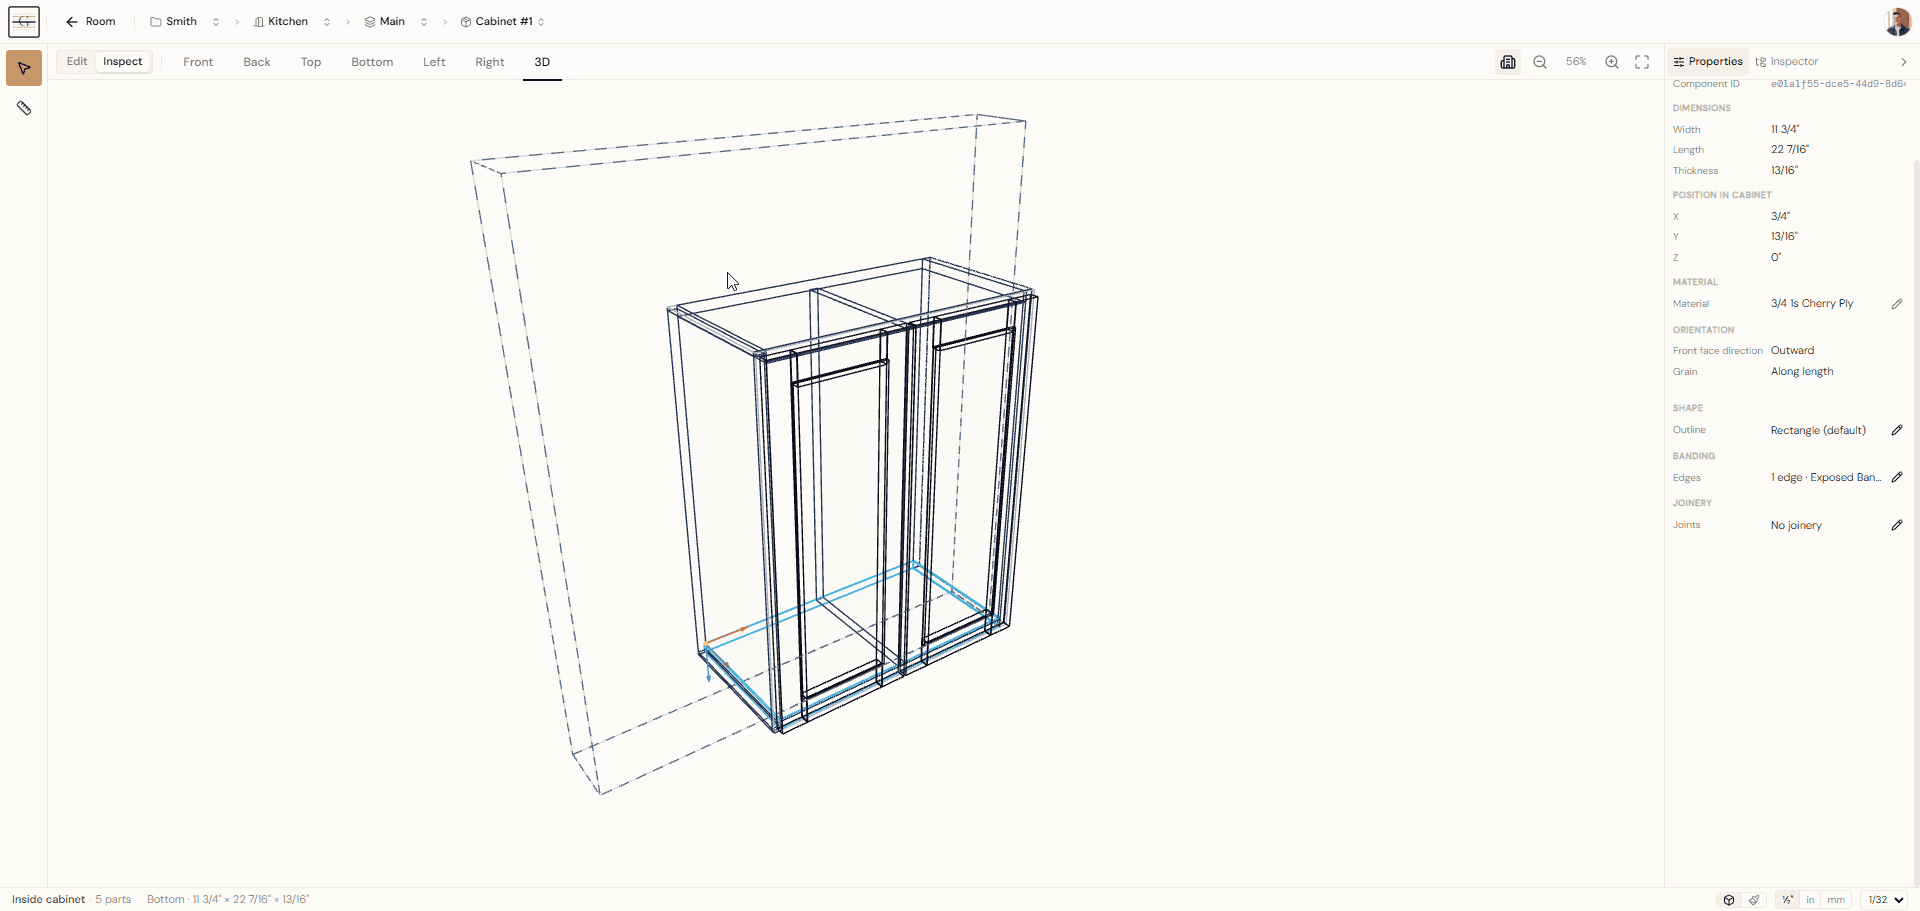
Task: Switch to the Back view tab
Action: tap(257, 62)
